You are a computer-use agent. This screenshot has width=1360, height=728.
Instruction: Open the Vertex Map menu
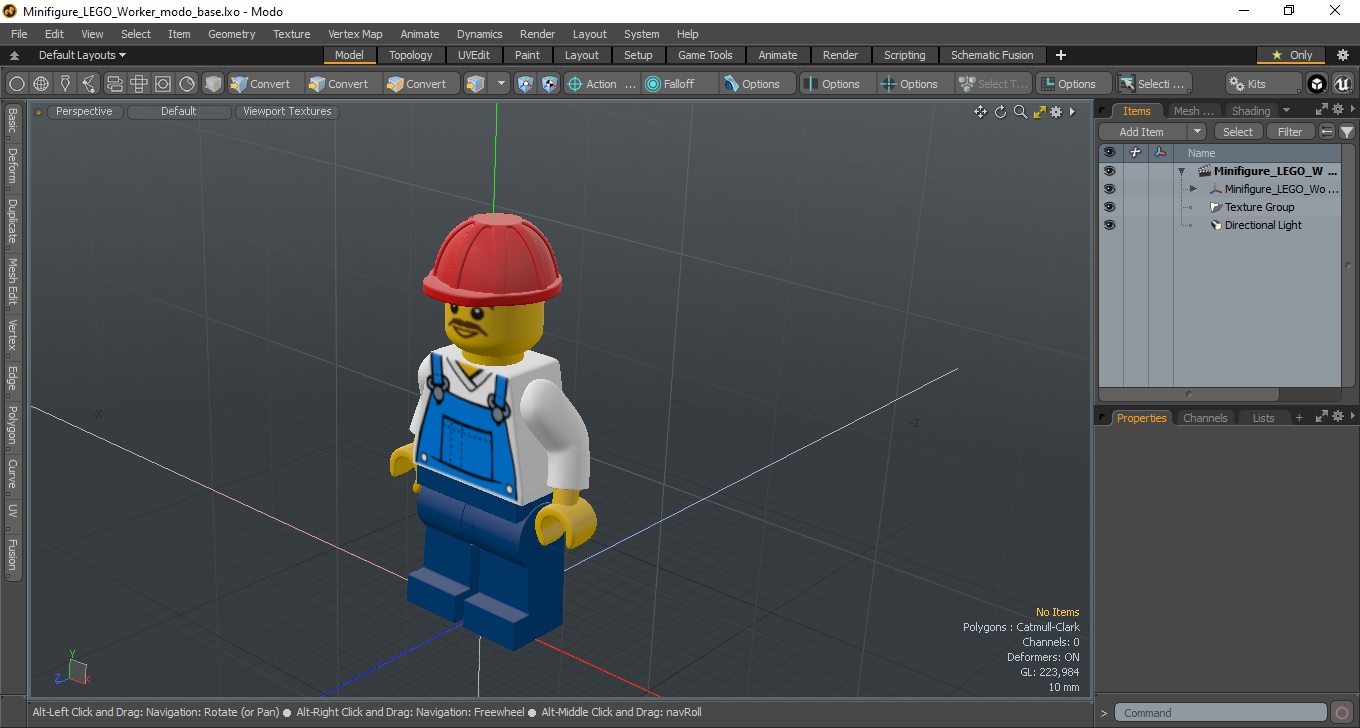pos(355,34)
